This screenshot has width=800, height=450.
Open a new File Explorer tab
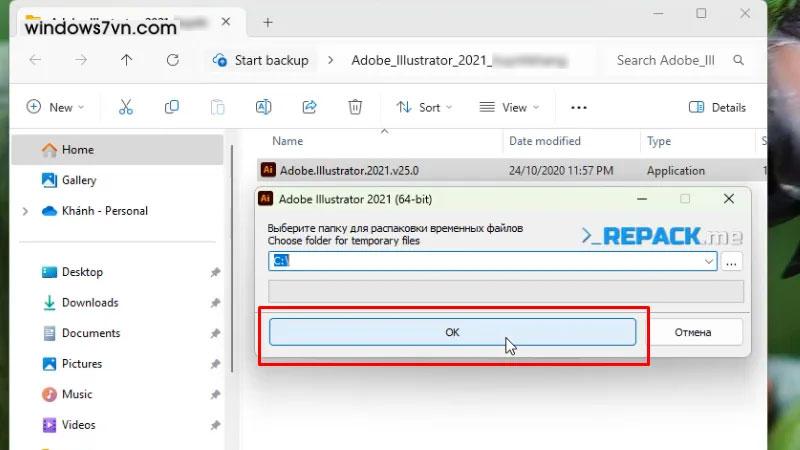click(268, 22)
